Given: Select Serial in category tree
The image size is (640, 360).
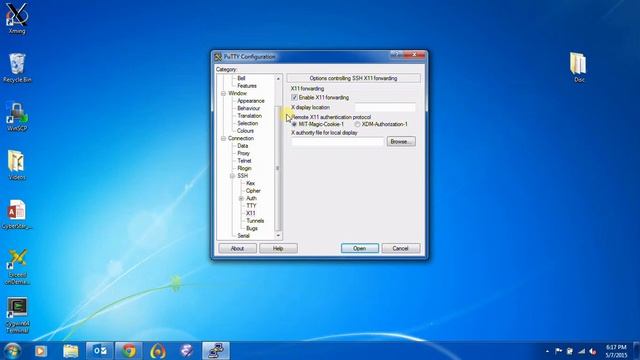Looking at the screenshot, I should tap(243, 236).
